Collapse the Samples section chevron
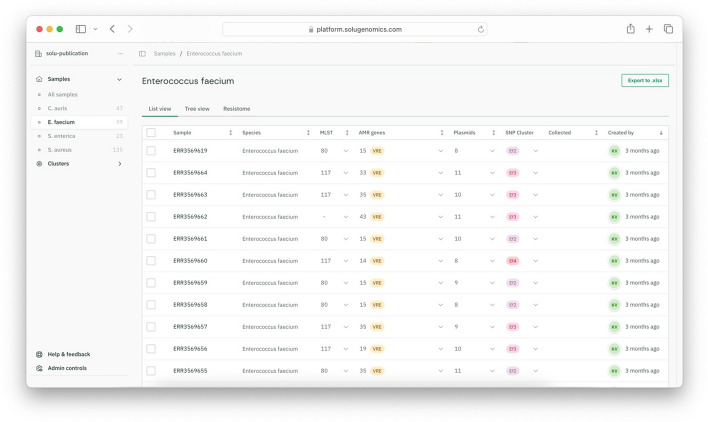708x422 pixels. (x=119, y=79)
